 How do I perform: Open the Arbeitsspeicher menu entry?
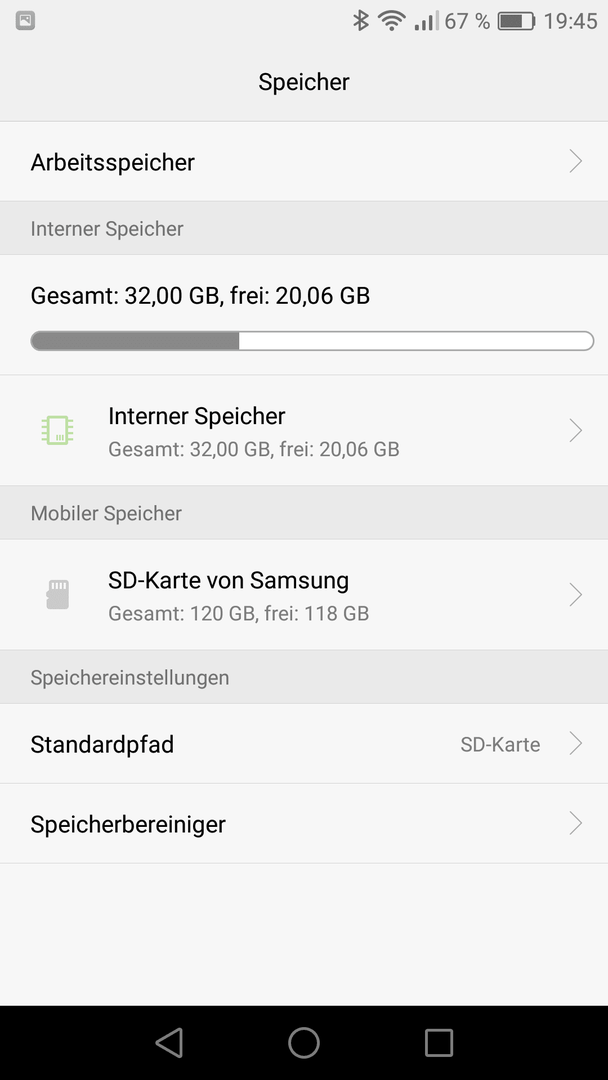click(x=304, y=161)
